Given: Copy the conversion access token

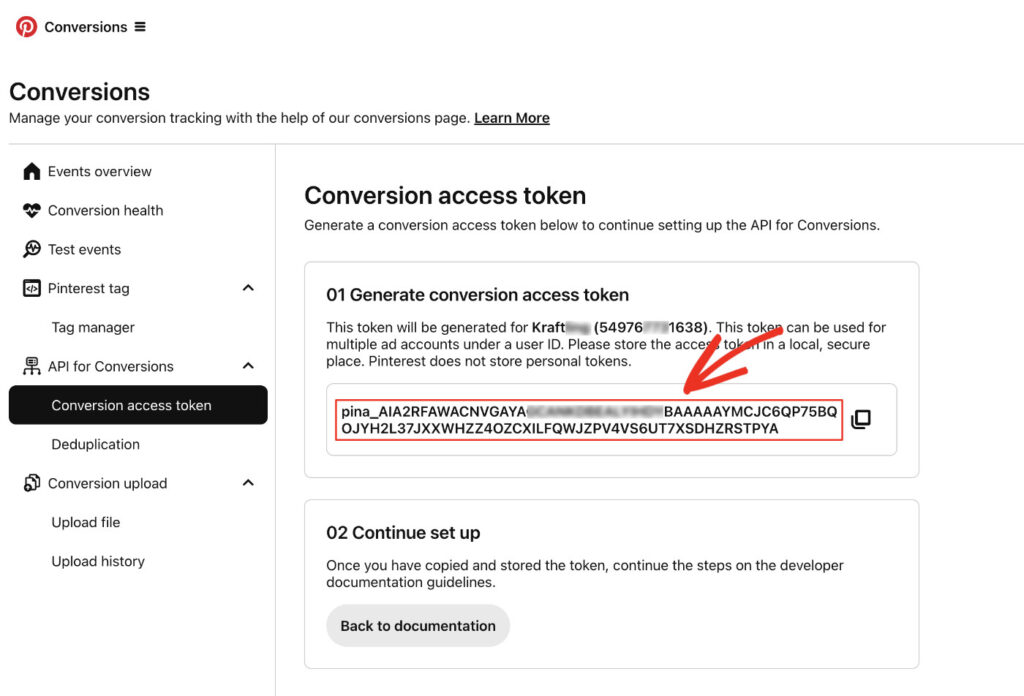Looking at the screenshot, I should pyautogui.click(x=861, y=419).
